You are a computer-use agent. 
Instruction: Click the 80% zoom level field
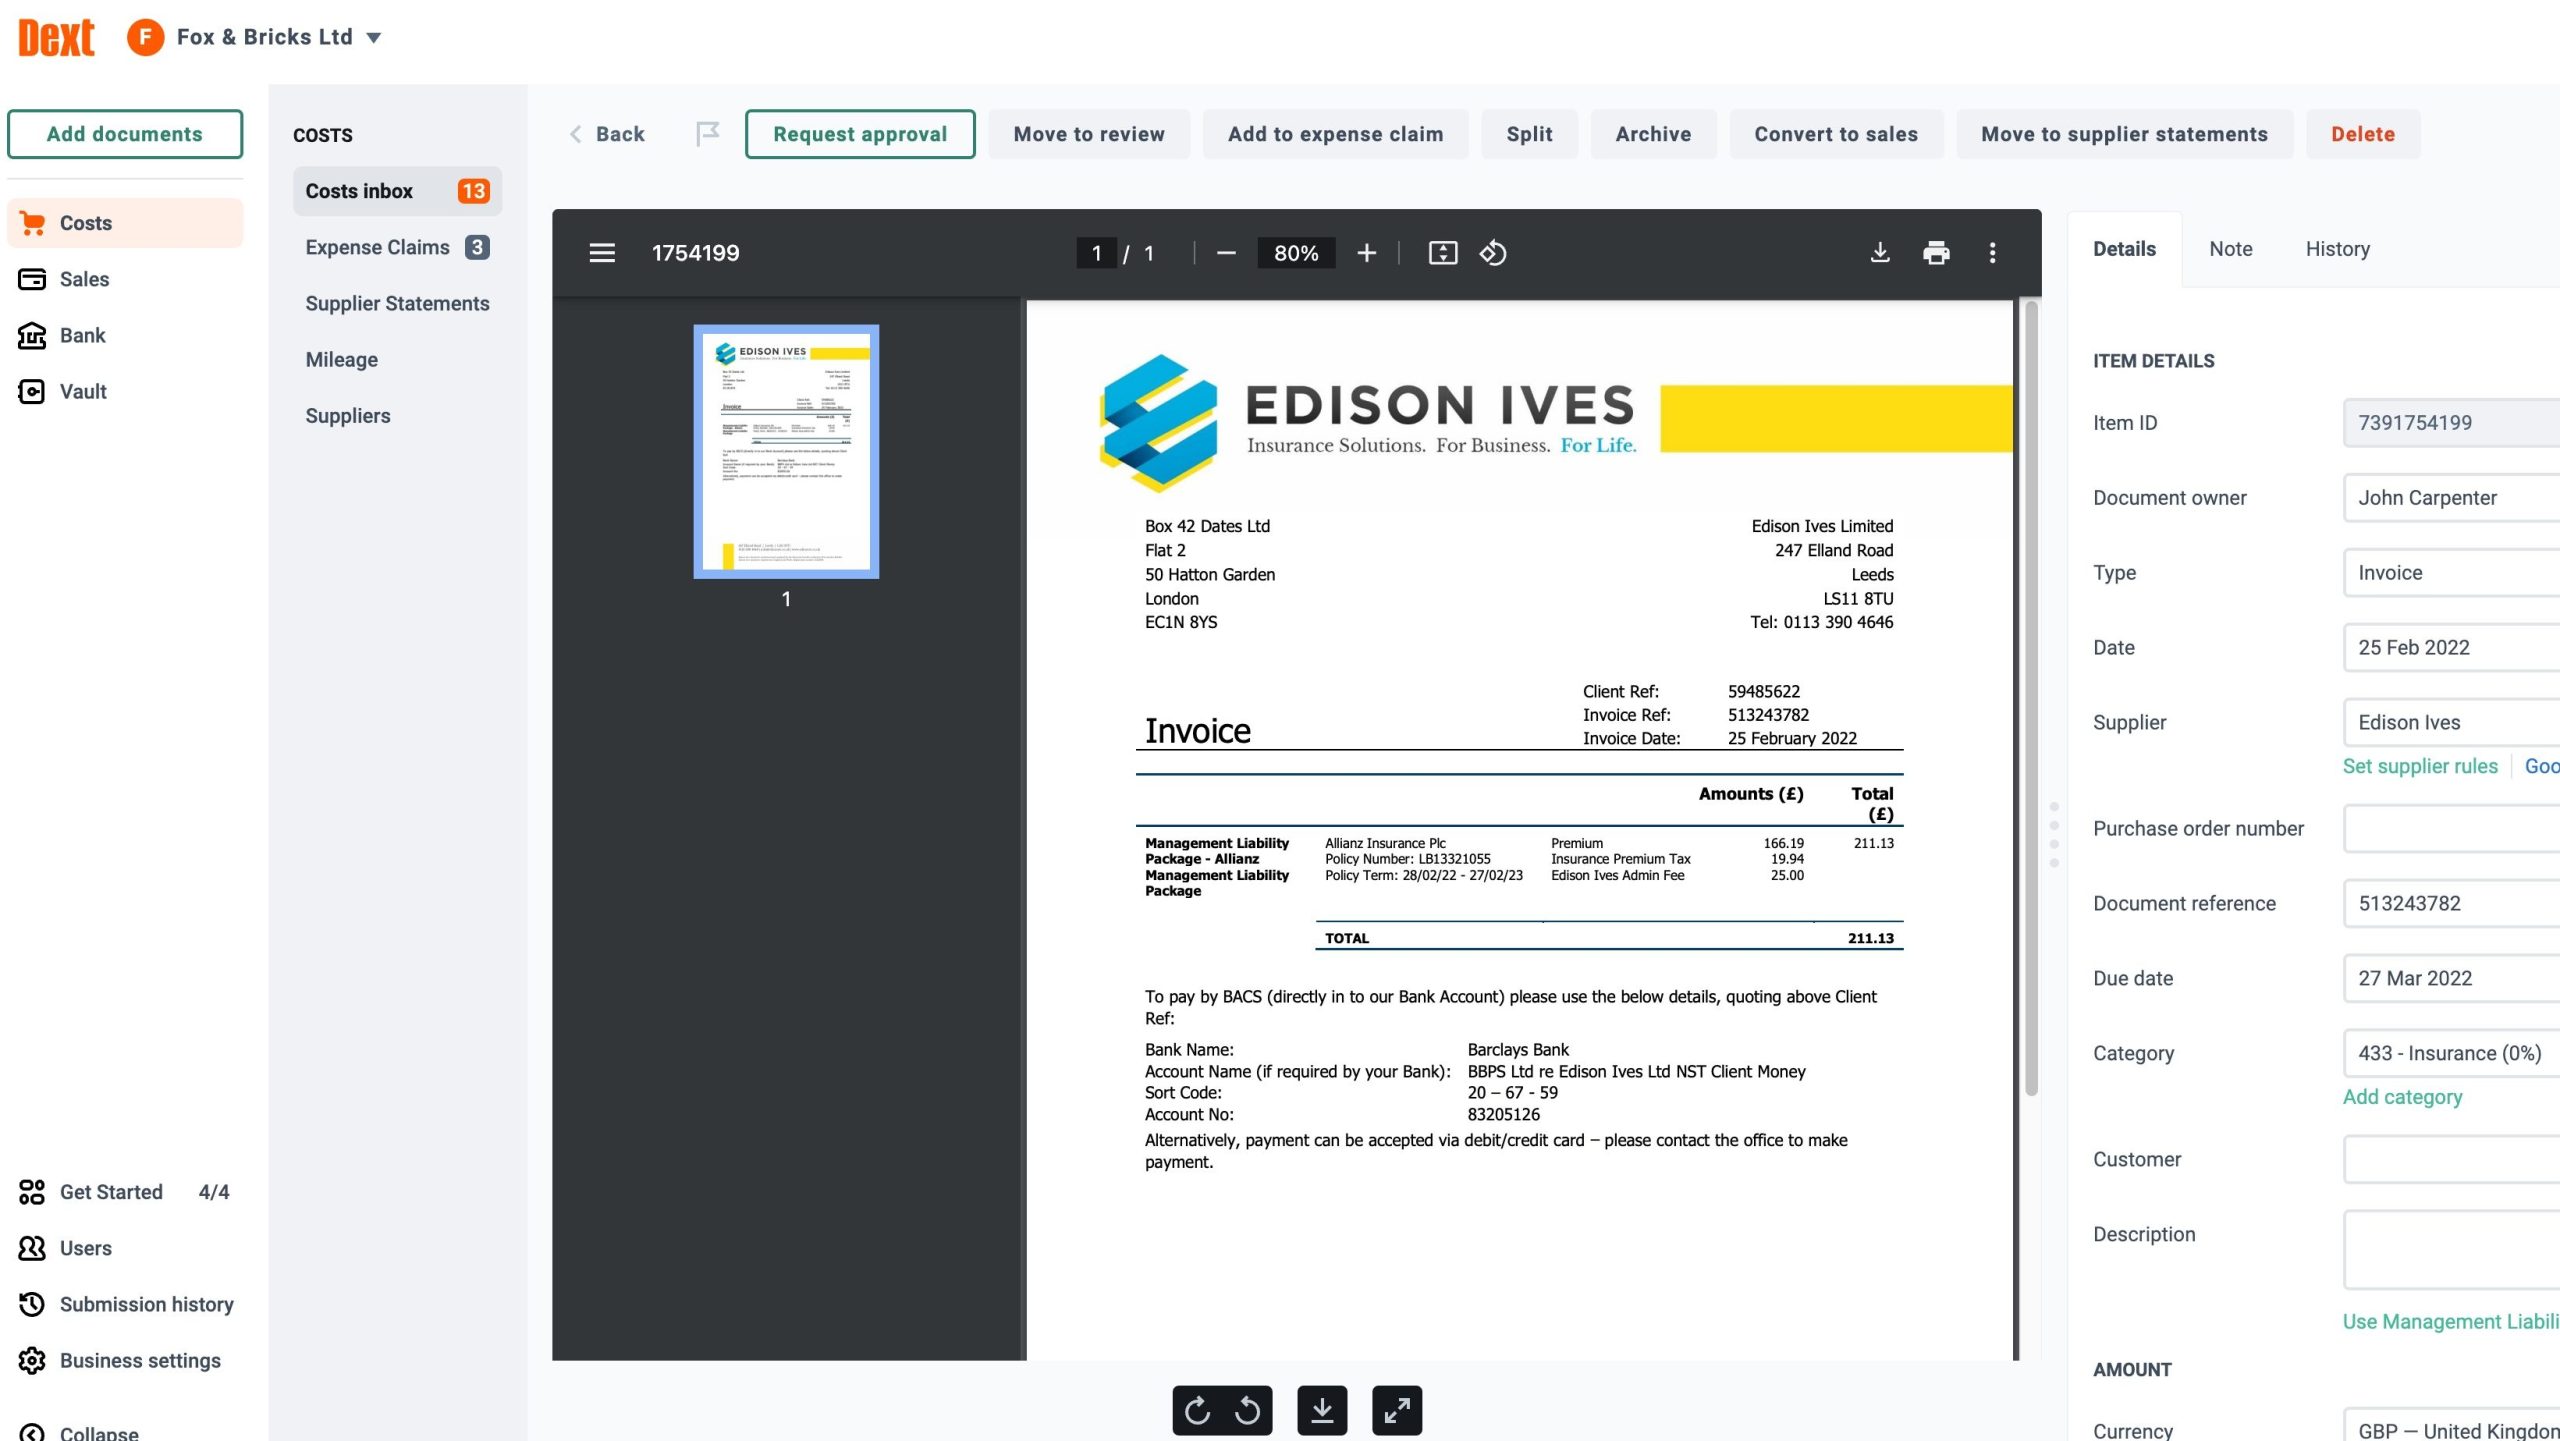[x=1296, y=253]
